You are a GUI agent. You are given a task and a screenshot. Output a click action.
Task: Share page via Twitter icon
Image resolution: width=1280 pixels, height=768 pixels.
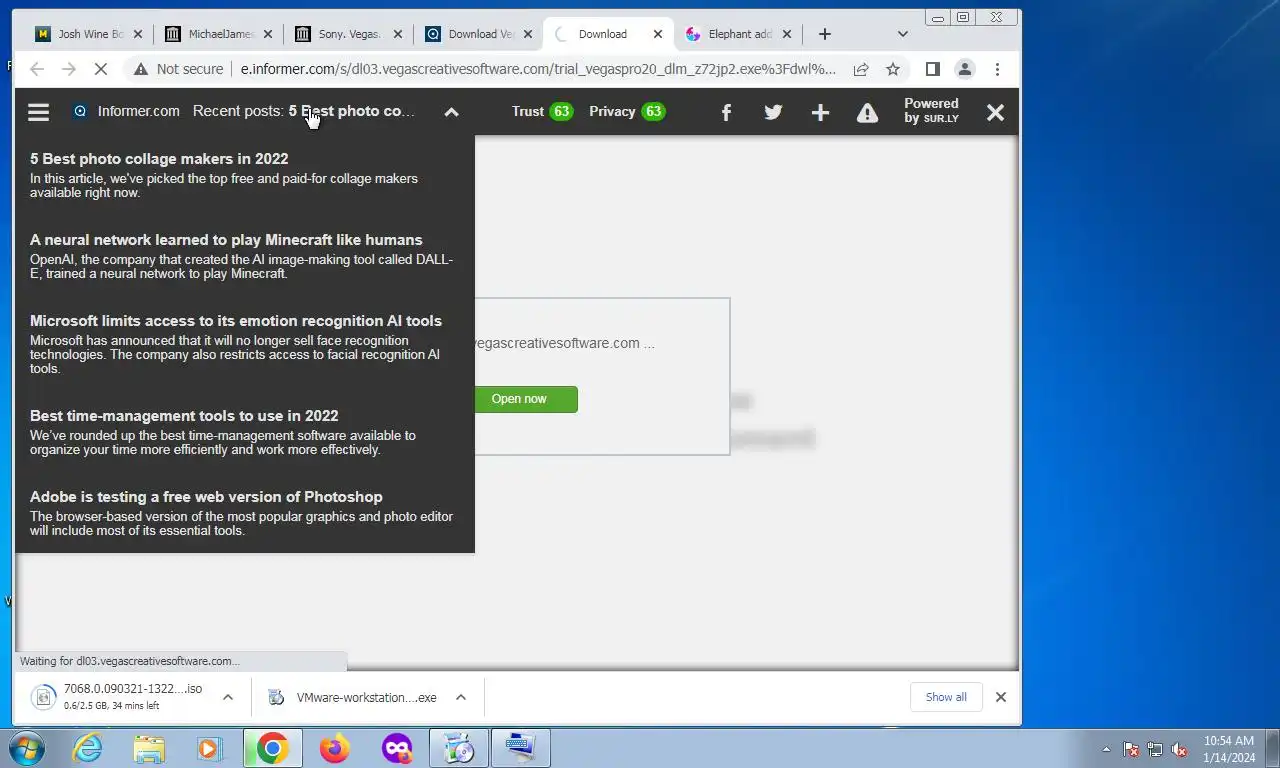(773, 112)
